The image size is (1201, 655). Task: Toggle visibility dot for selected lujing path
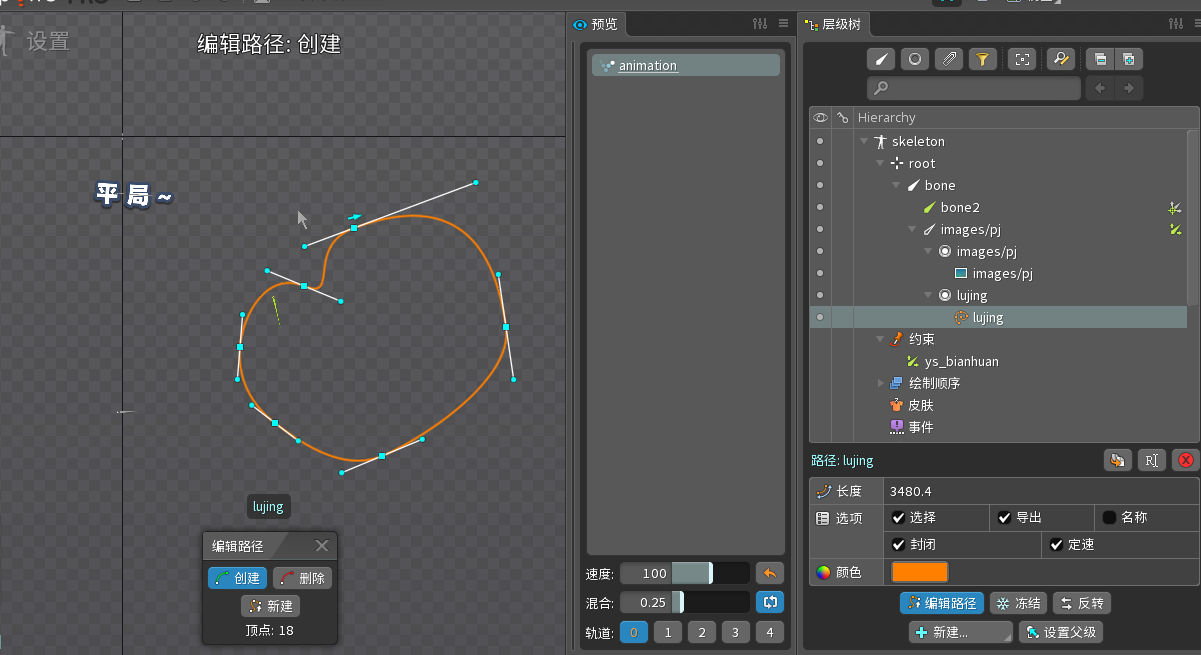820,317
